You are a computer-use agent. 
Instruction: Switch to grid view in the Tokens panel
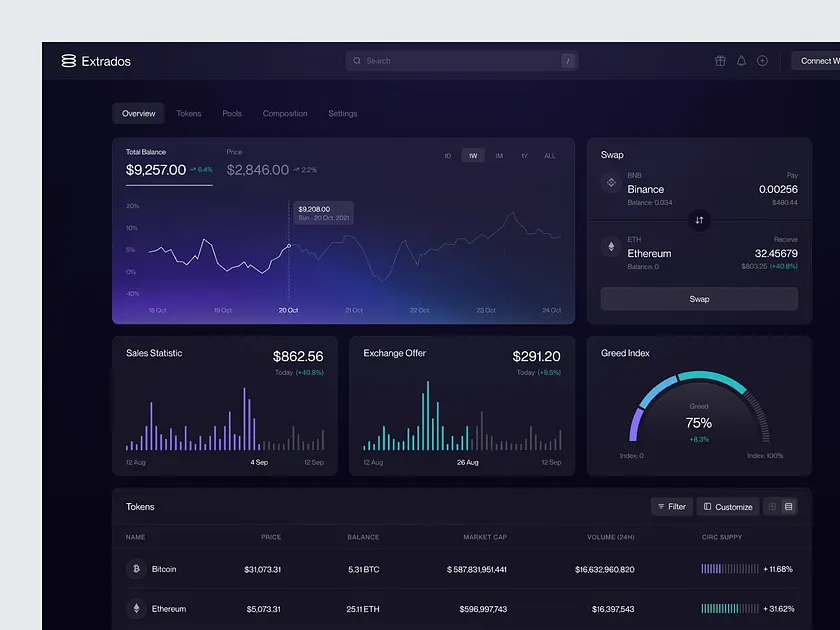coord(773,506)
